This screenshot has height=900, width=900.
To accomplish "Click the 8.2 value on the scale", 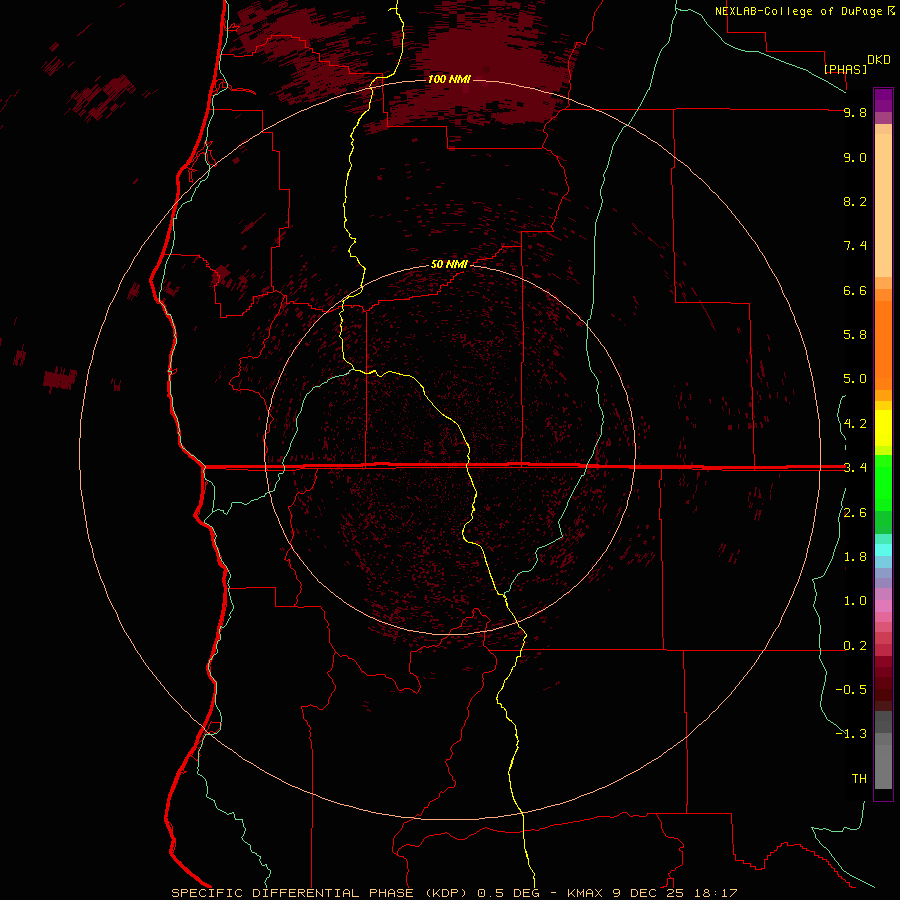I will [x=855, y=201].
